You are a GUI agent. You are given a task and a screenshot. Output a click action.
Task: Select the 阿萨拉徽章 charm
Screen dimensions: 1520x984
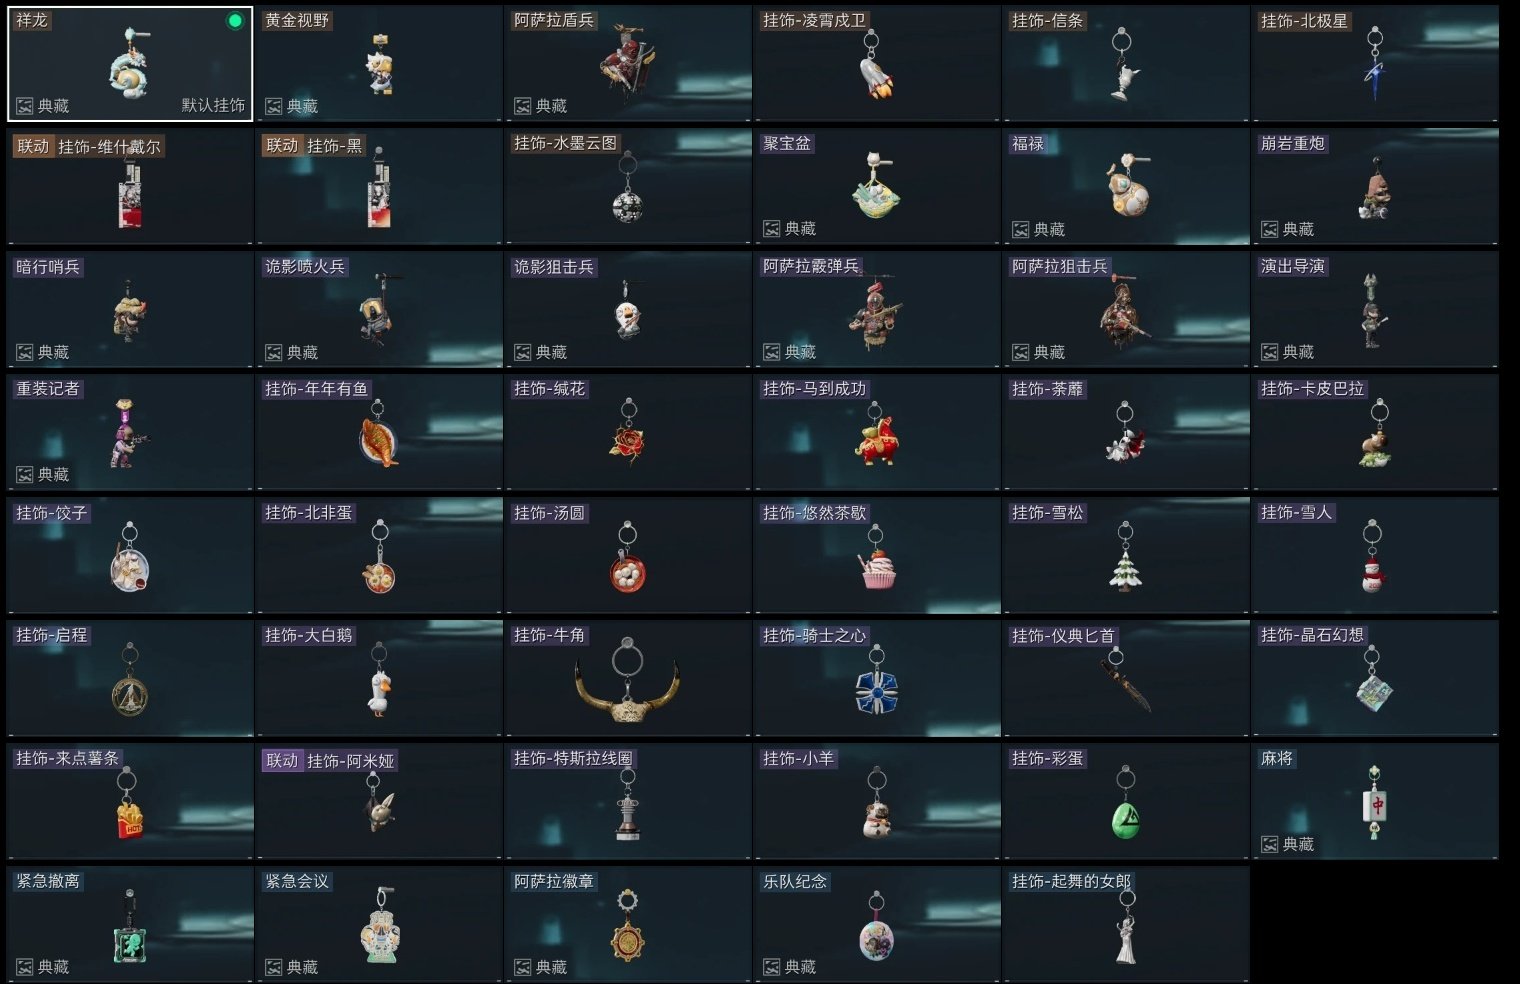[x=628, y=924]
